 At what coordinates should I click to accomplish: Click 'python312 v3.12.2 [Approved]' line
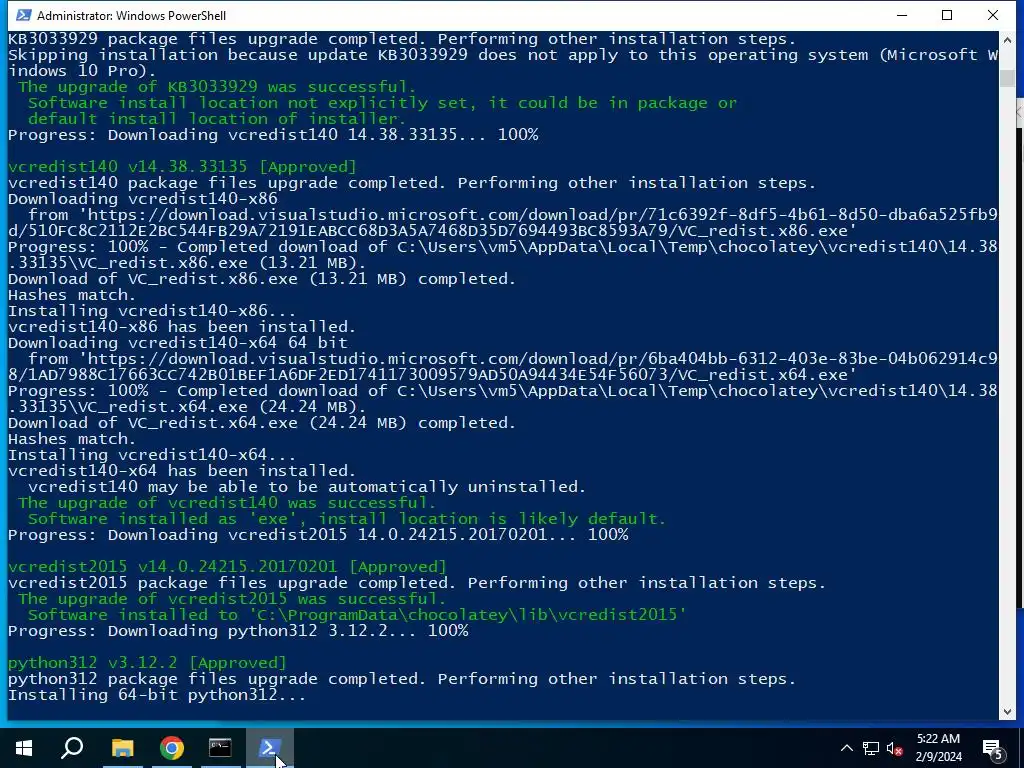pyautogui.click(x=147, y=663)
